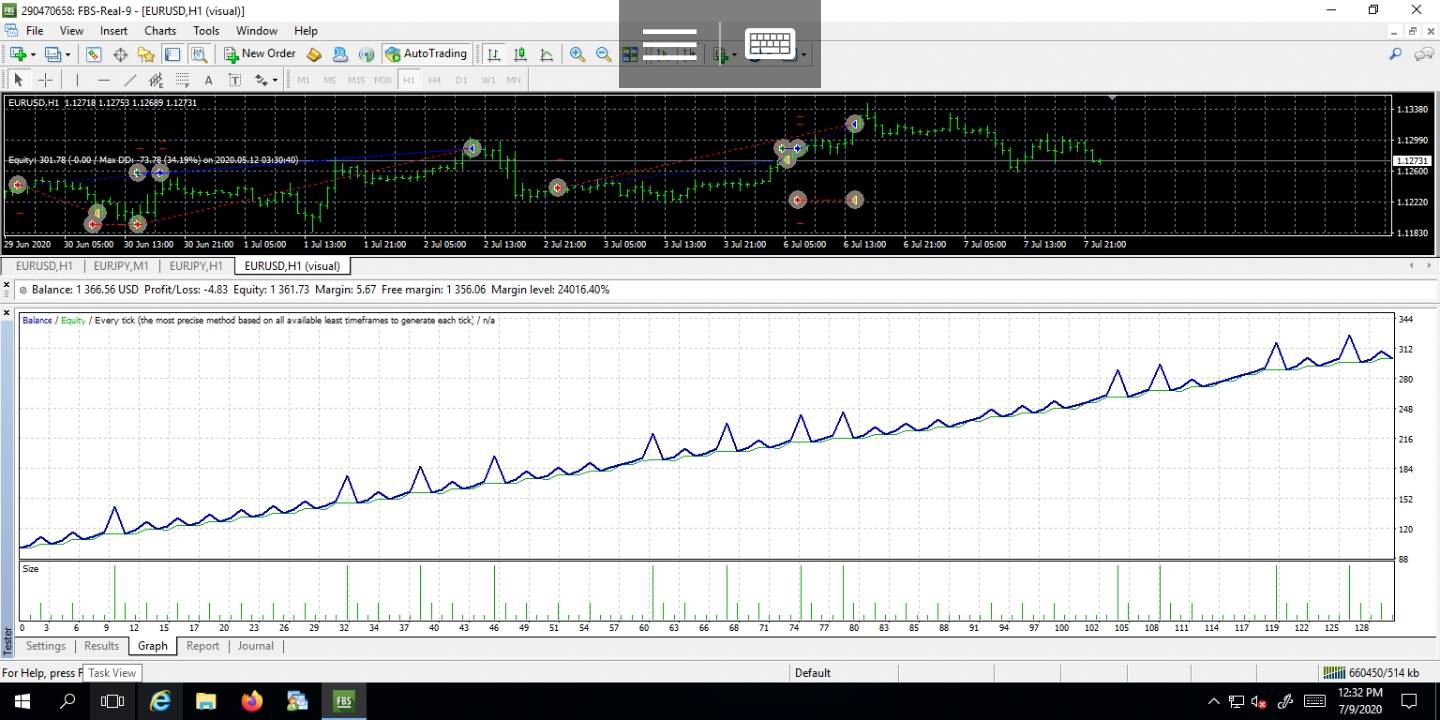1440x720 pixels.
Task: Expand the new chart dropdown arrow
Action: coord(33,55)
